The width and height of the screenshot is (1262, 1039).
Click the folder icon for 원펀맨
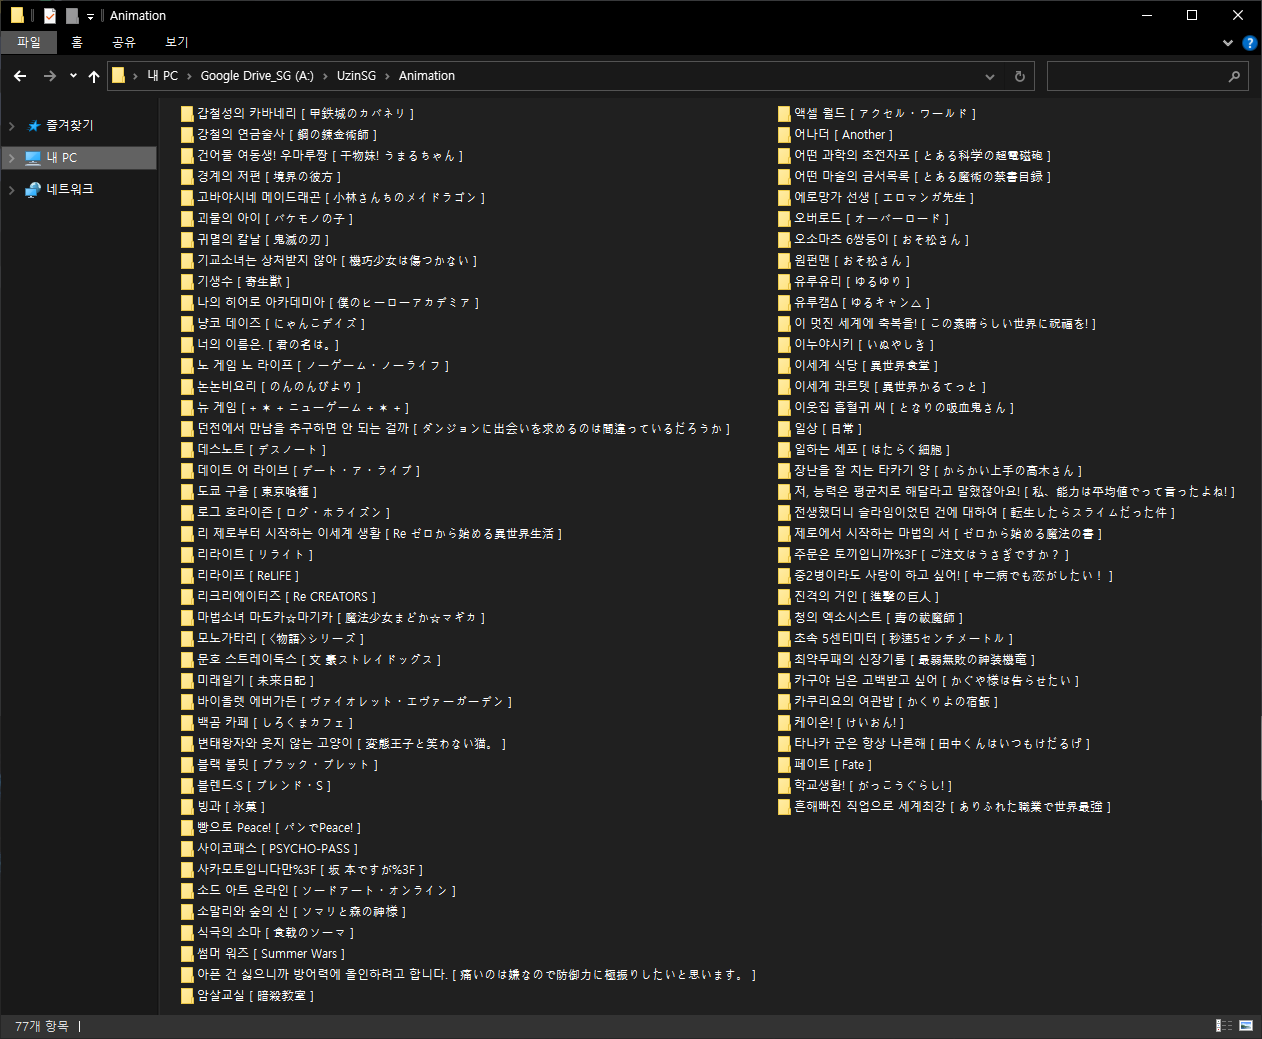(784, 261)
